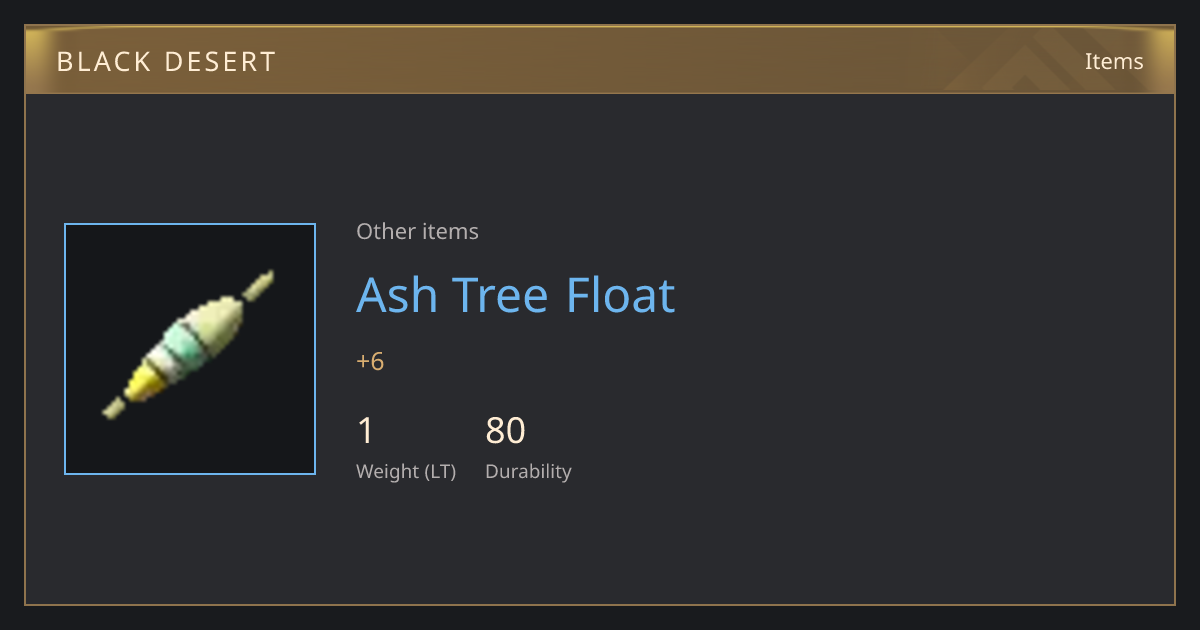This screenshot has width=1200, height=630.
Task: Click the Weight (LT) label
Action: (406, 471)
